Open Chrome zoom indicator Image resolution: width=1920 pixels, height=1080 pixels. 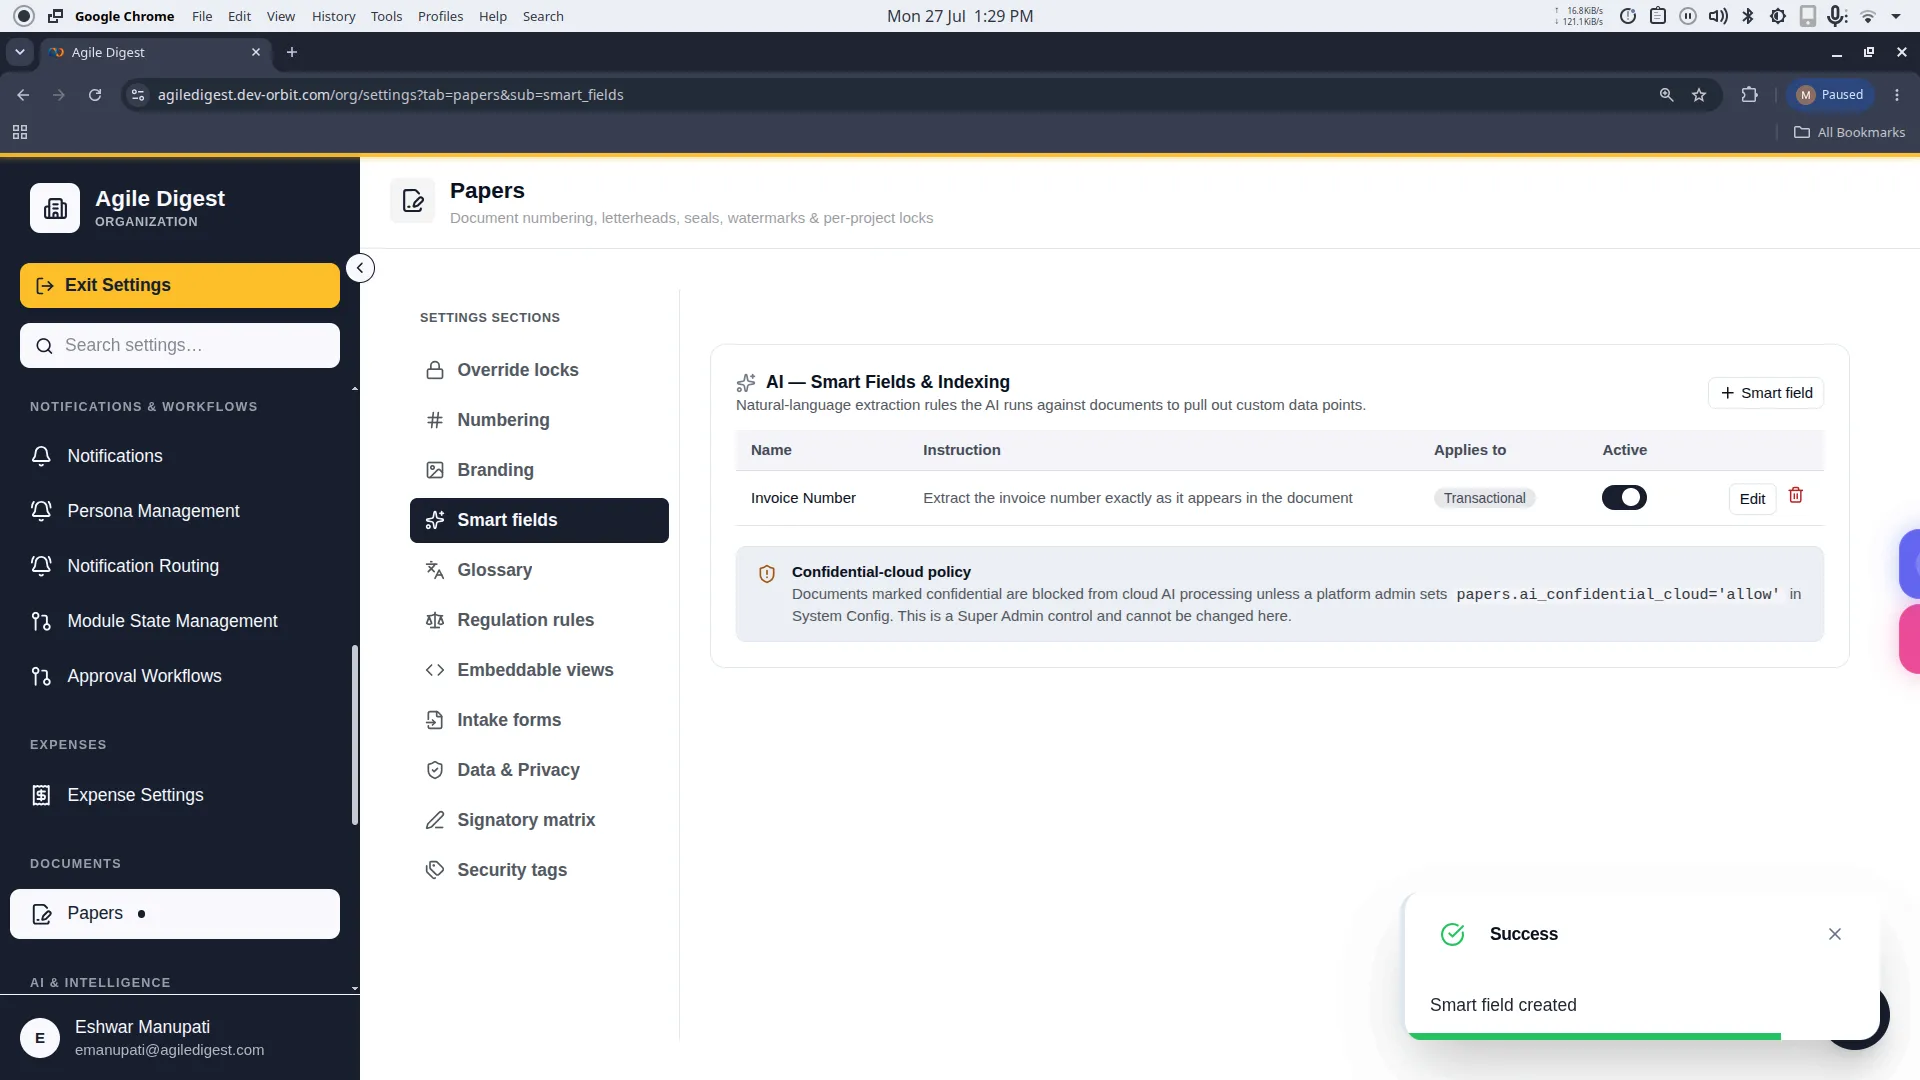click(x=1666, y=95)
